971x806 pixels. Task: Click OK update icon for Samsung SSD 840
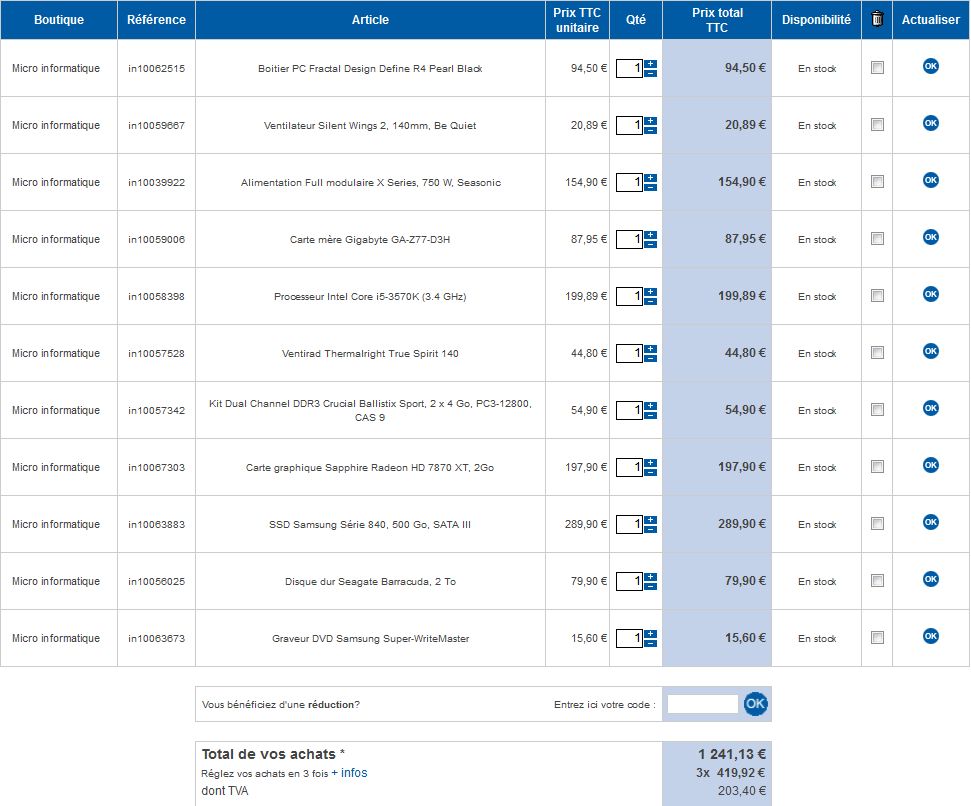click(930, 522)
